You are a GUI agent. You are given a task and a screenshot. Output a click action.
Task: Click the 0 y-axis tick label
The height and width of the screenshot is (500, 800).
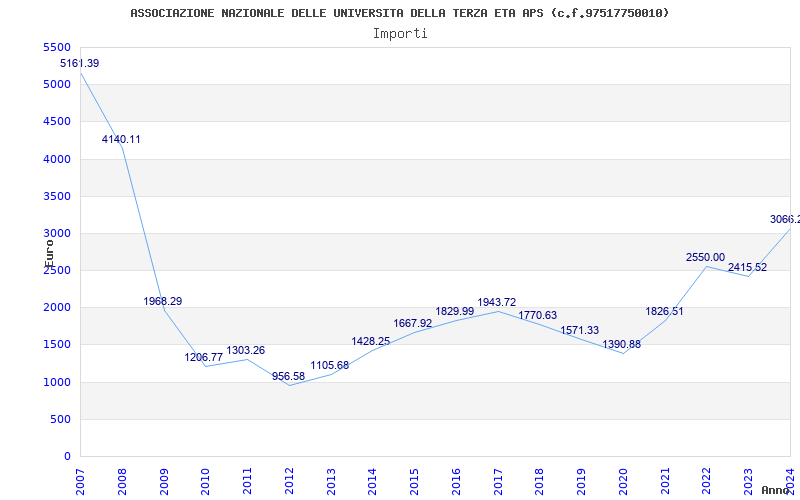tap(67, 457)
